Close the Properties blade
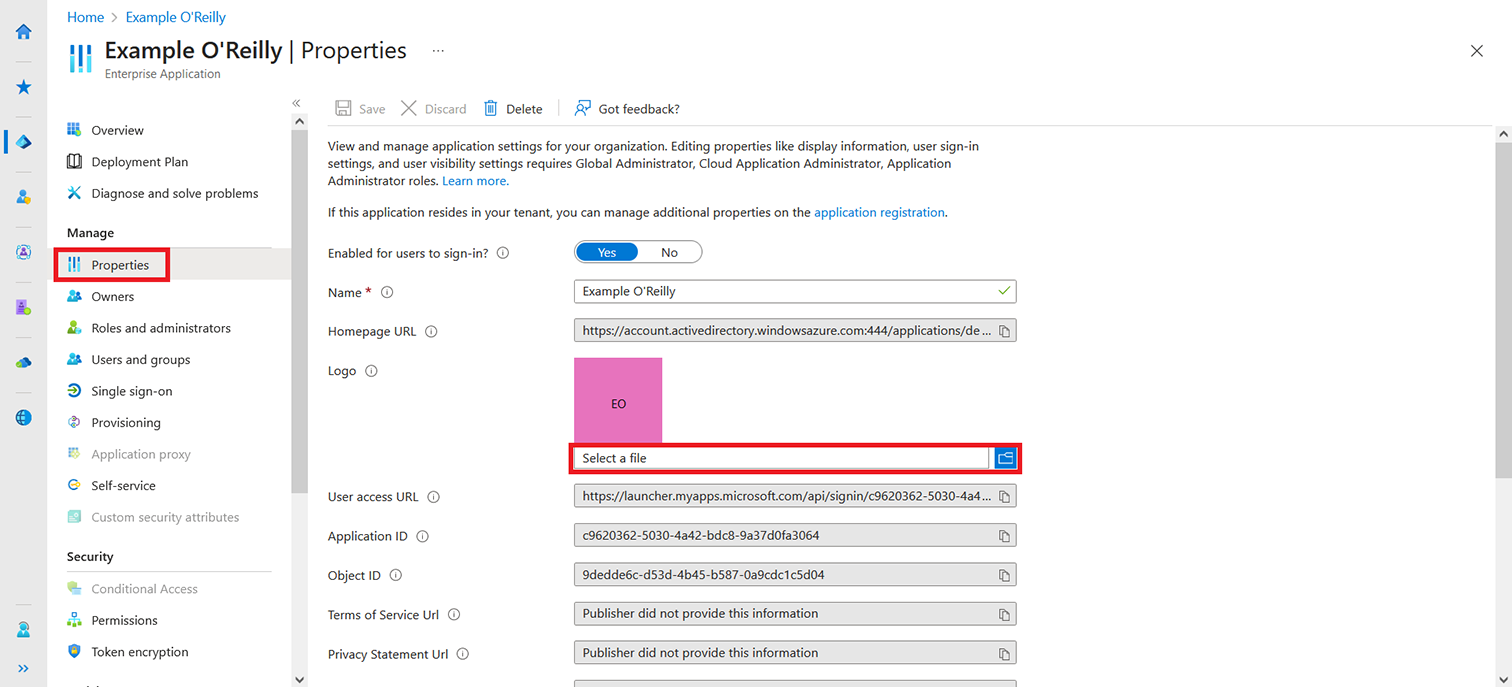1512x687 pixels. pyautogui.click(x=1476, y=51)
